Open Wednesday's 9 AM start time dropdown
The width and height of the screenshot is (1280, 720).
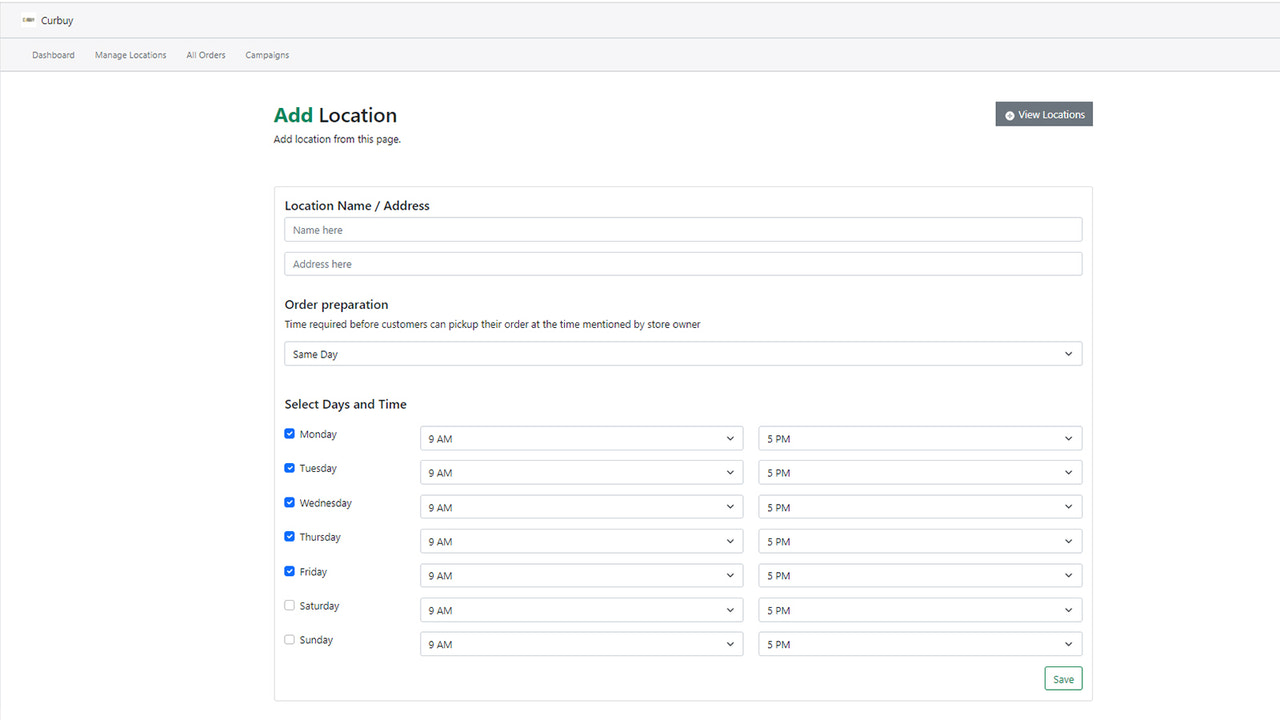[582, 508]
